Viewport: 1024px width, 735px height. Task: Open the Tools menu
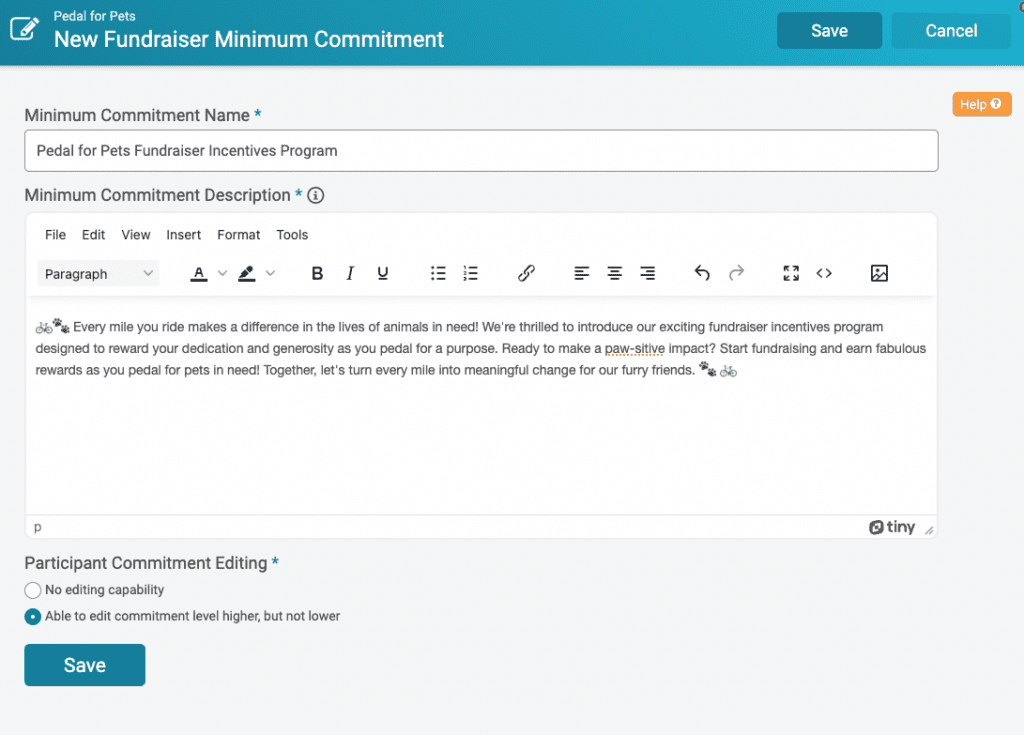click(292, 235)
